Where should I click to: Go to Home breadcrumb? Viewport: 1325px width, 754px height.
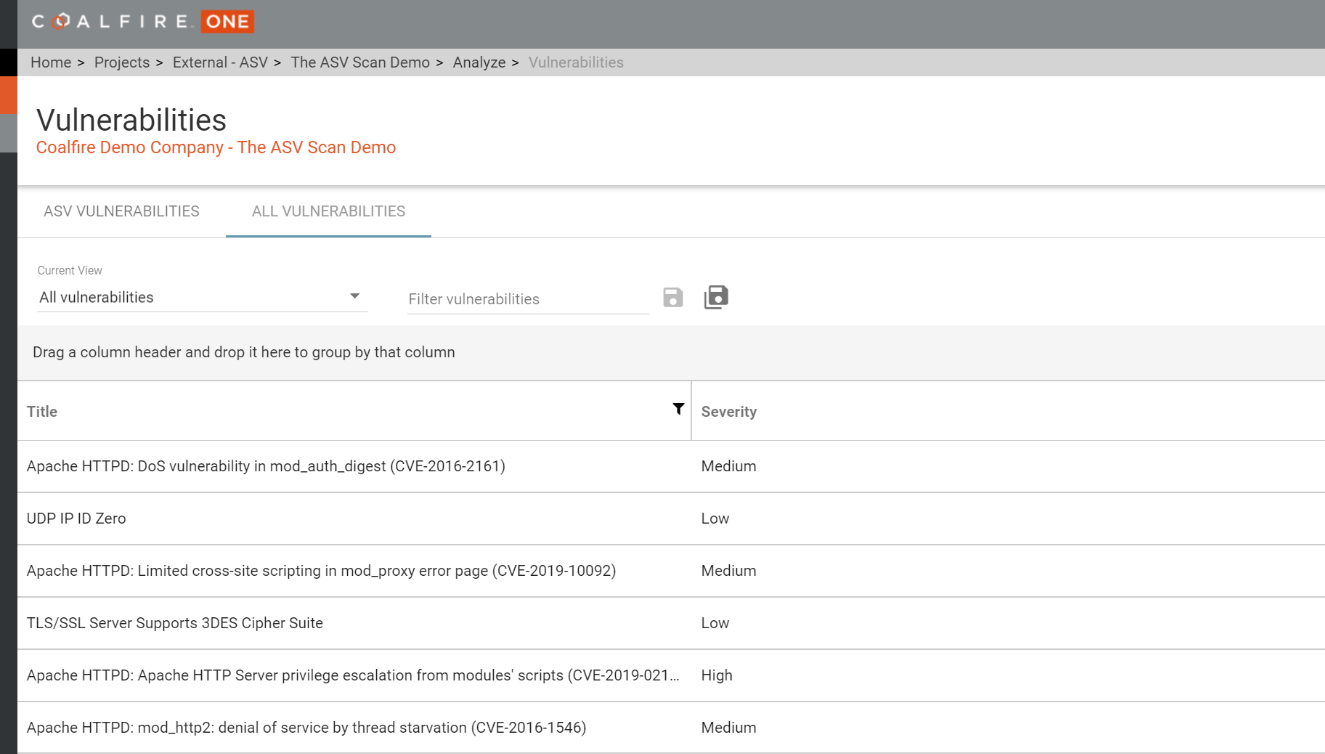point(51,62)
